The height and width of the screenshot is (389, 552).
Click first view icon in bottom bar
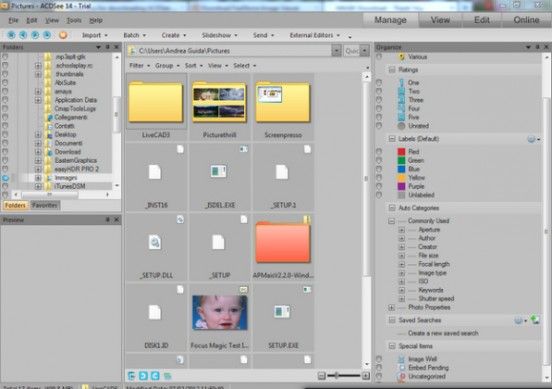click(131, 376)
